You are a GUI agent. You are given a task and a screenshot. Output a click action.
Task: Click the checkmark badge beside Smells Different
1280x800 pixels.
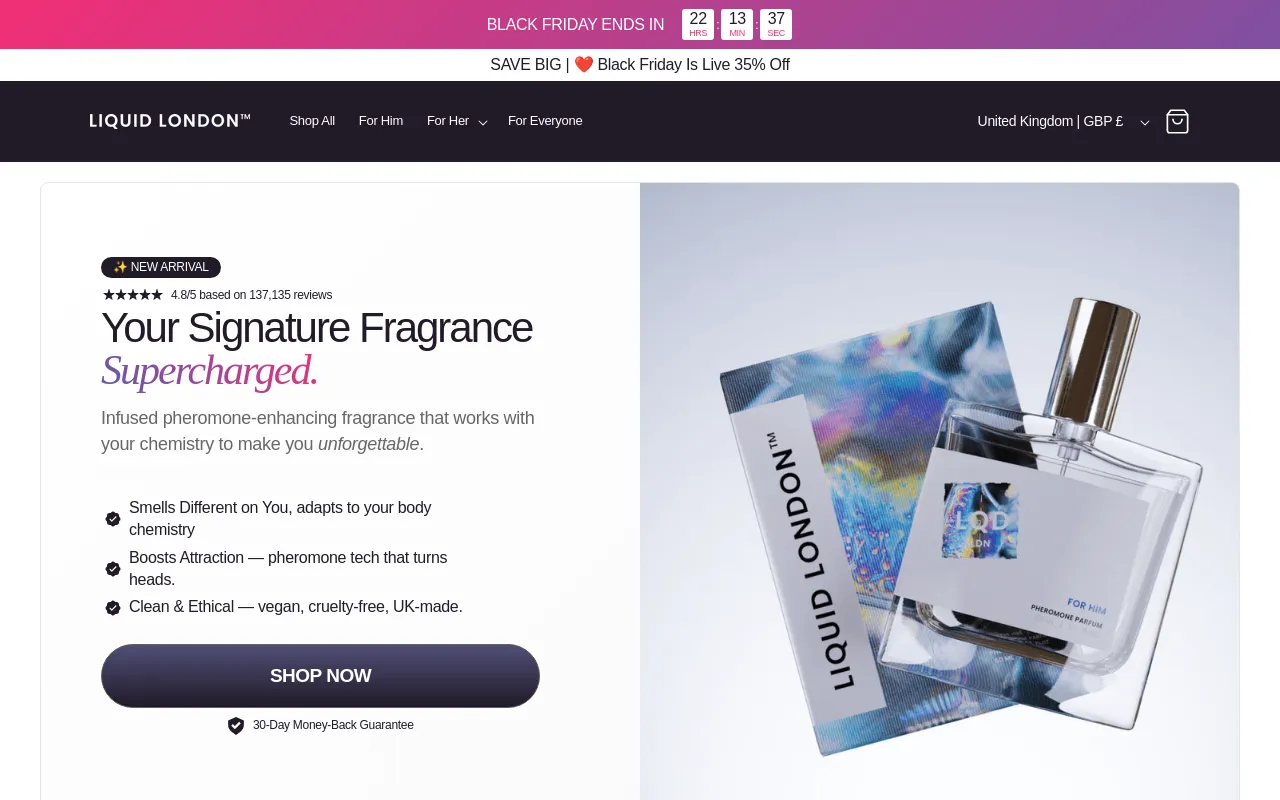[x=113, y=519]
